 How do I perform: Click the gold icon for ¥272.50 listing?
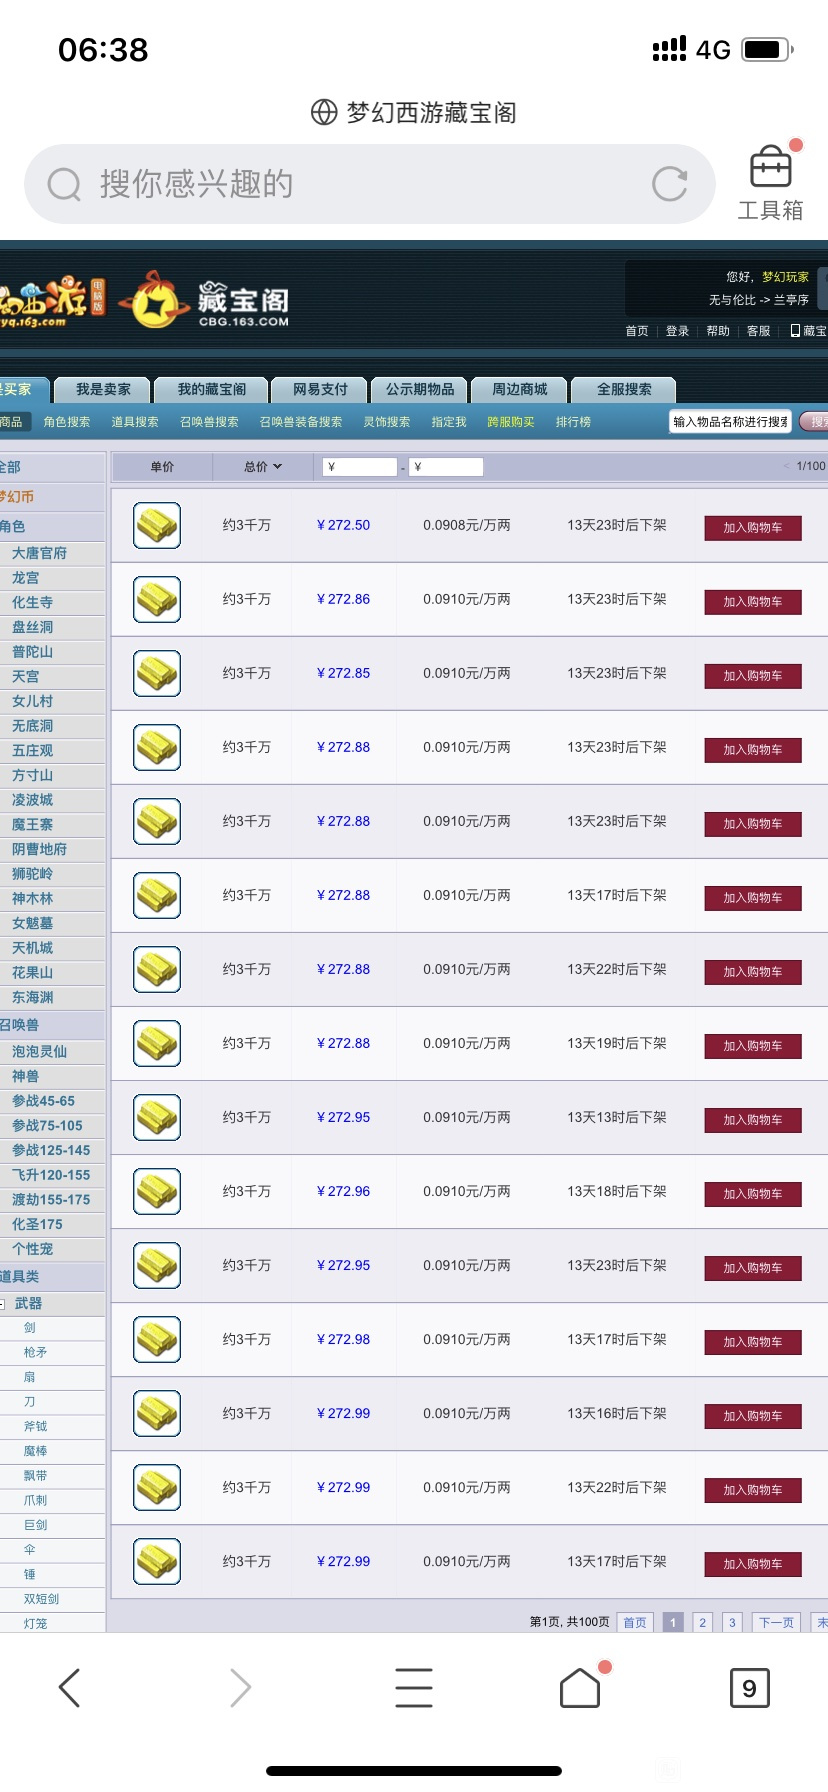pos(157,525)
